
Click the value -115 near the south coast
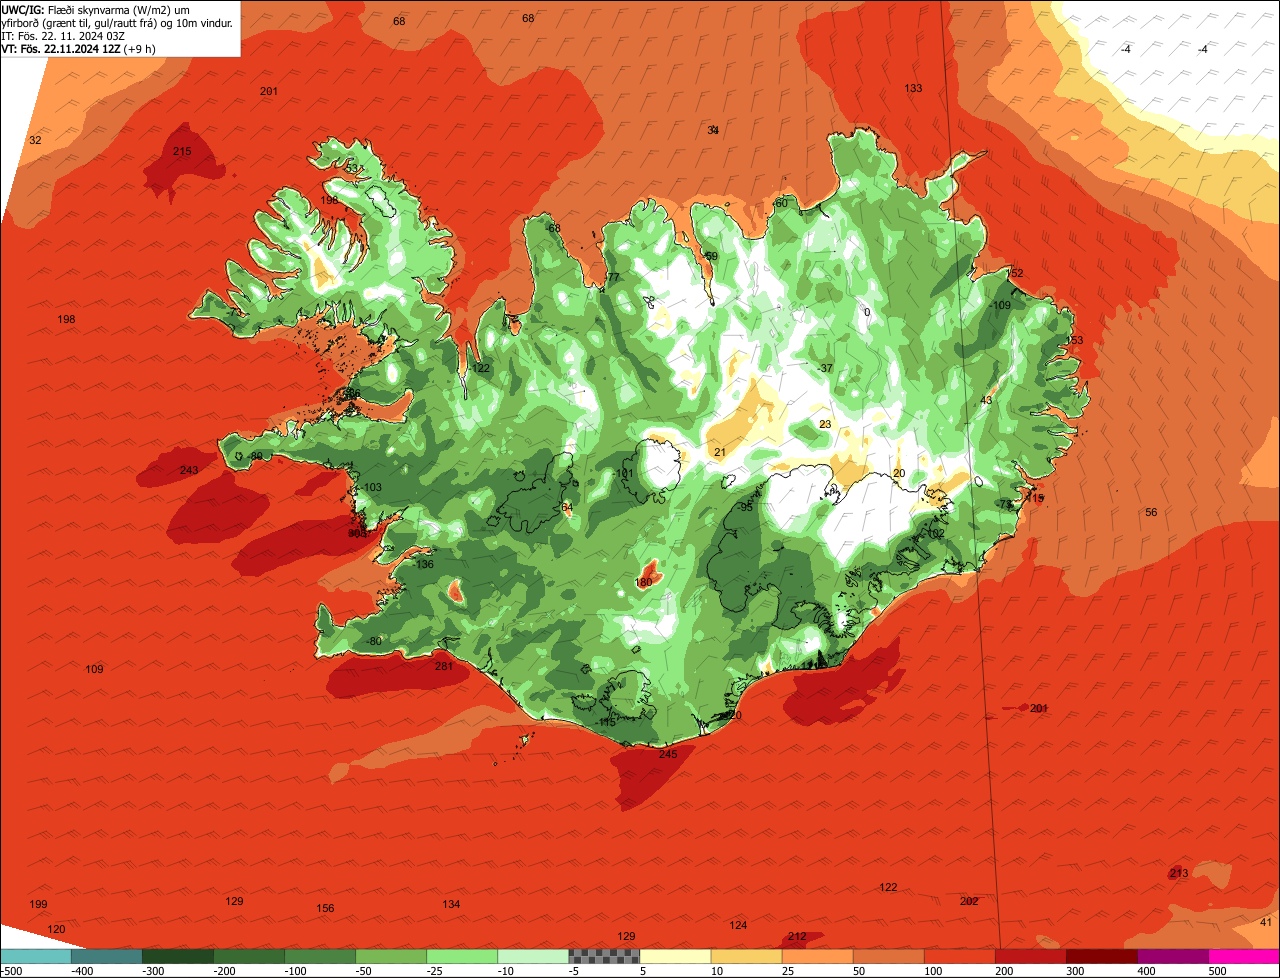(606, 723)
